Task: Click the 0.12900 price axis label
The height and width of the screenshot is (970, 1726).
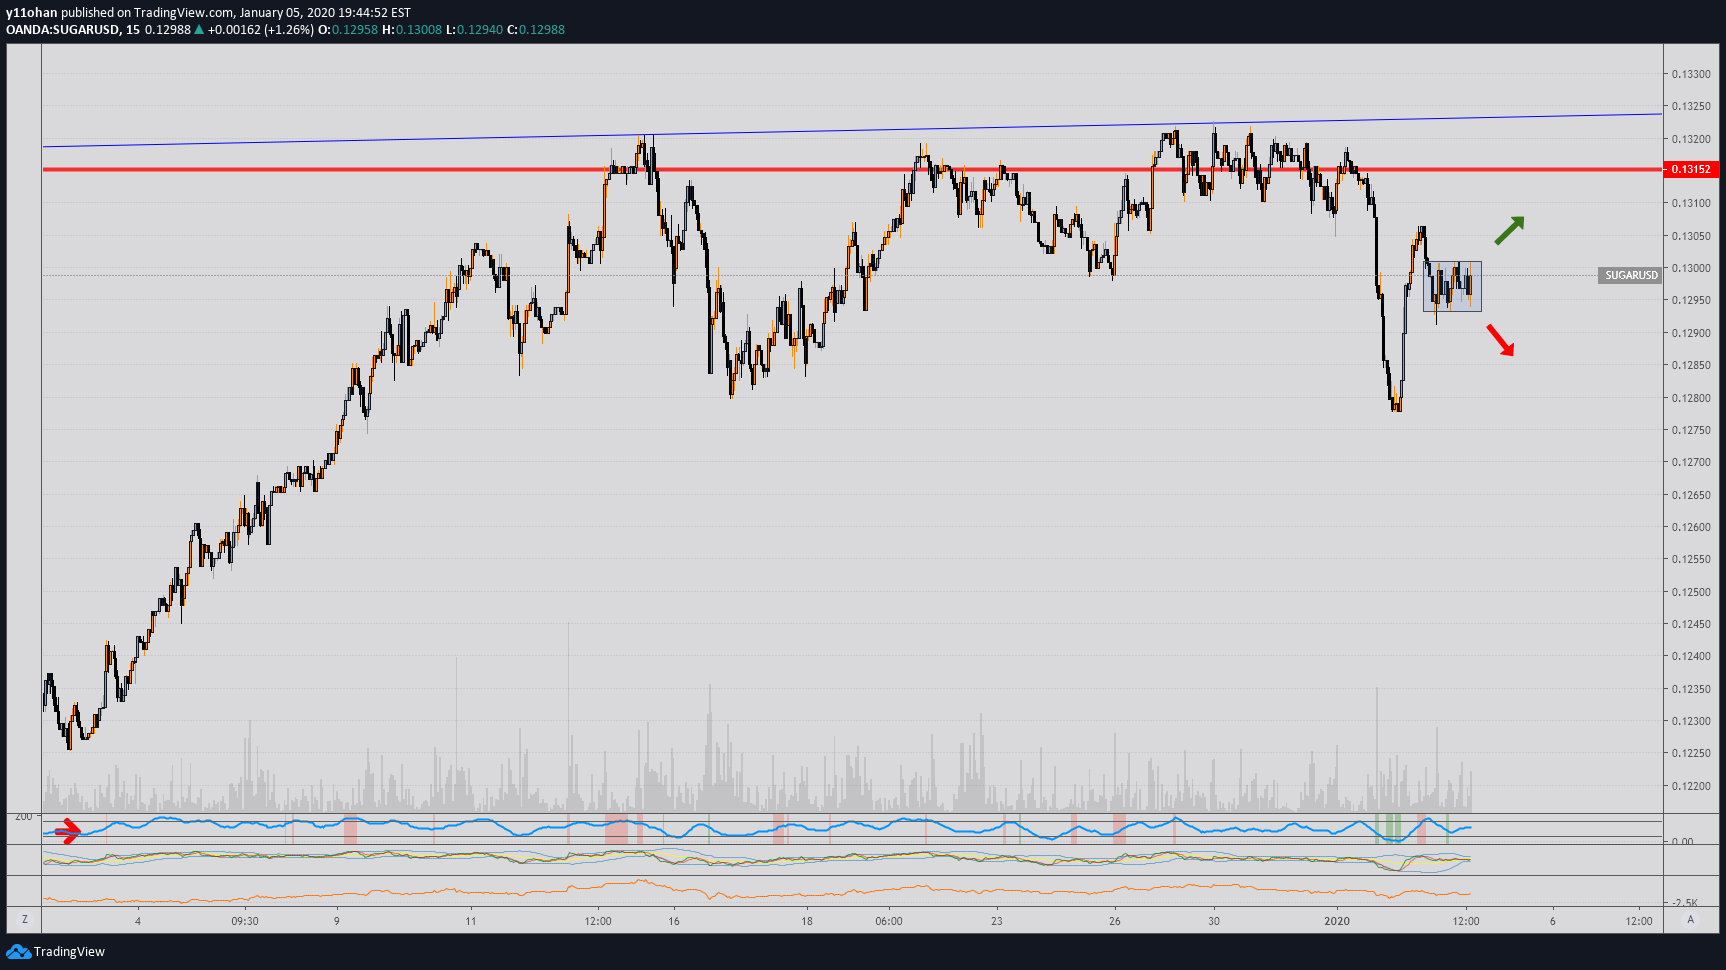Action: tap(1690, 333)
